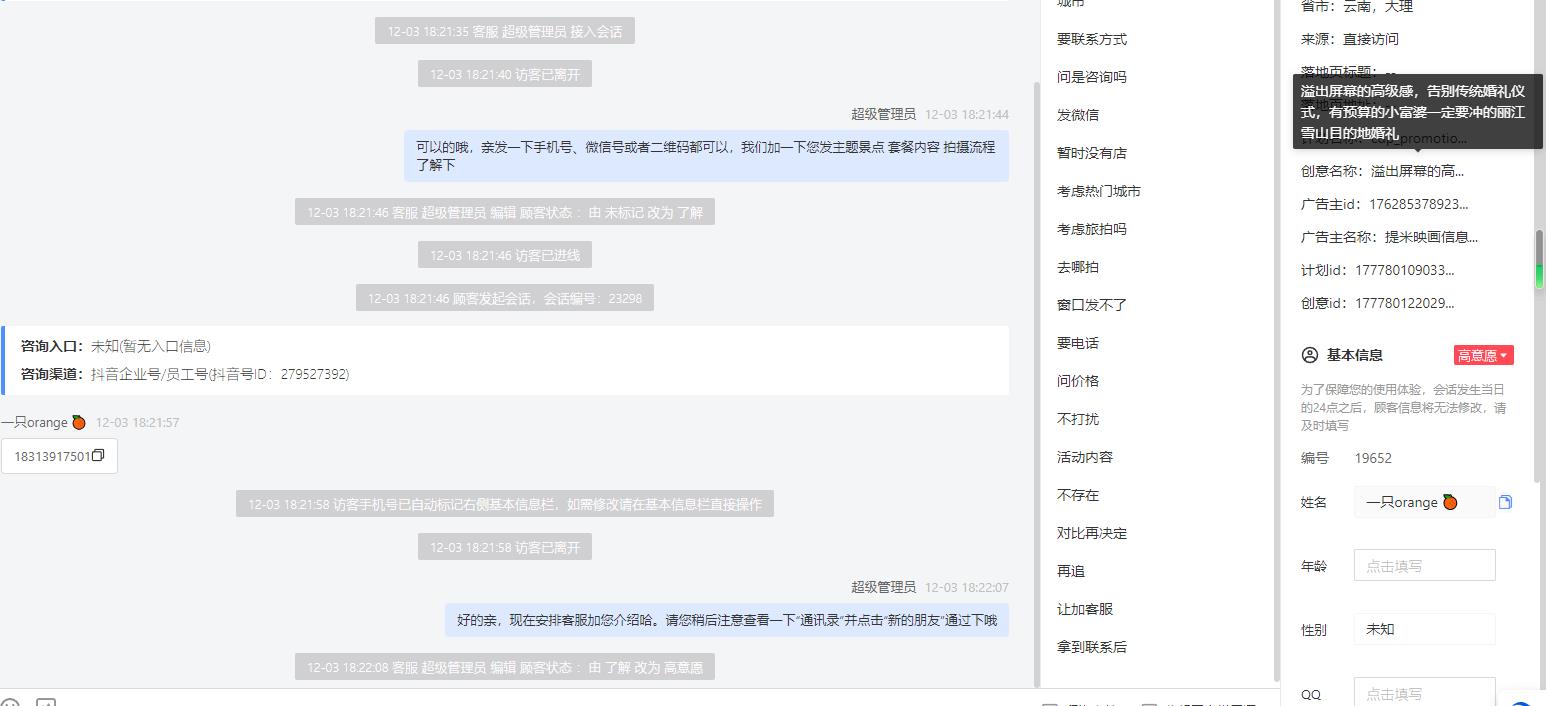Click the 窗口发不了 quick reply
This screenshot has width=1546, height=706.
[1092, 305]
